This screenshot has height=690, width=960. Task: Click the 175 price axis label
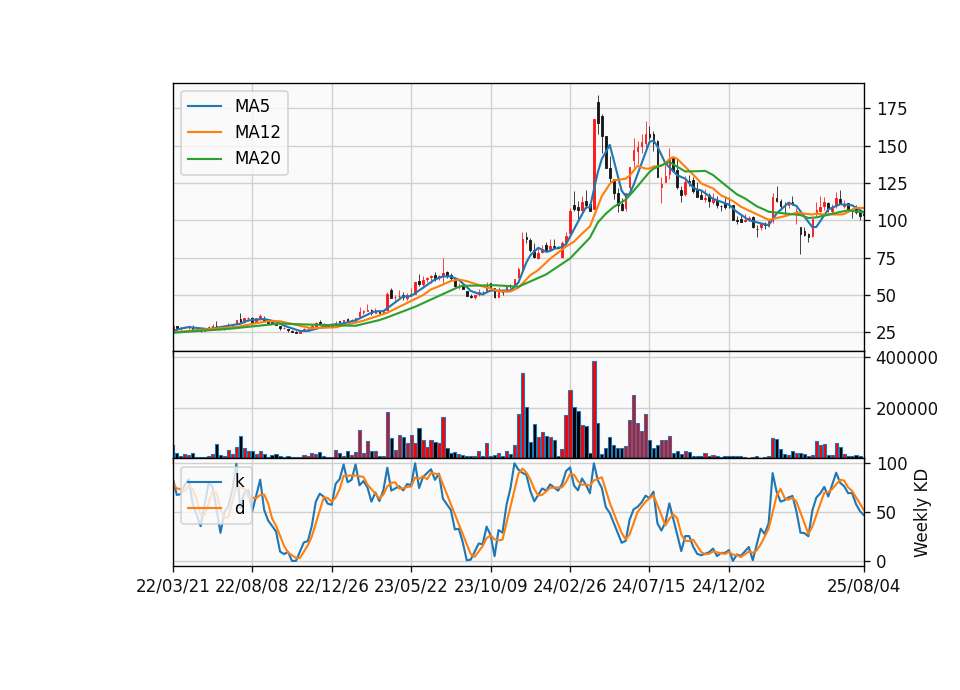pos(892,110)
